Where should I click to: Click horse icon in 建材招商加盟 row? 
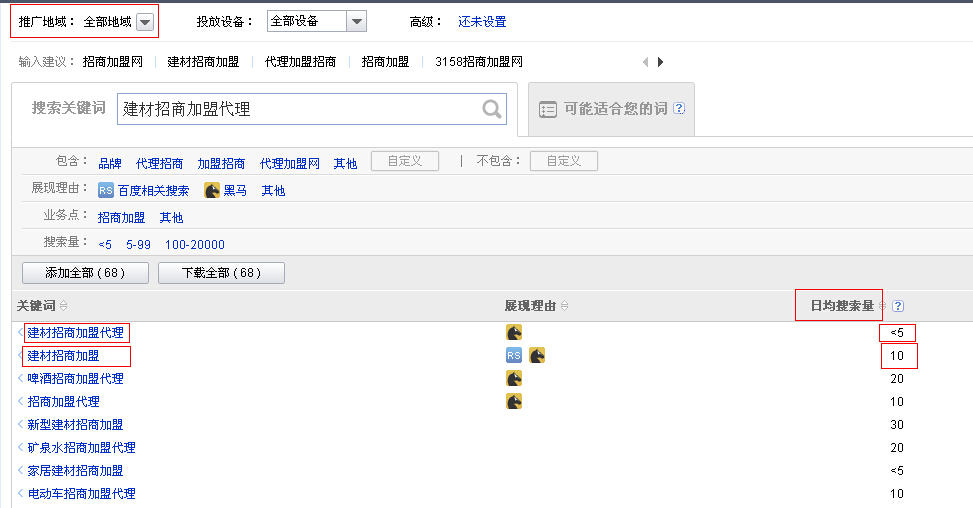pyautogui.click(x=537, y=355)
